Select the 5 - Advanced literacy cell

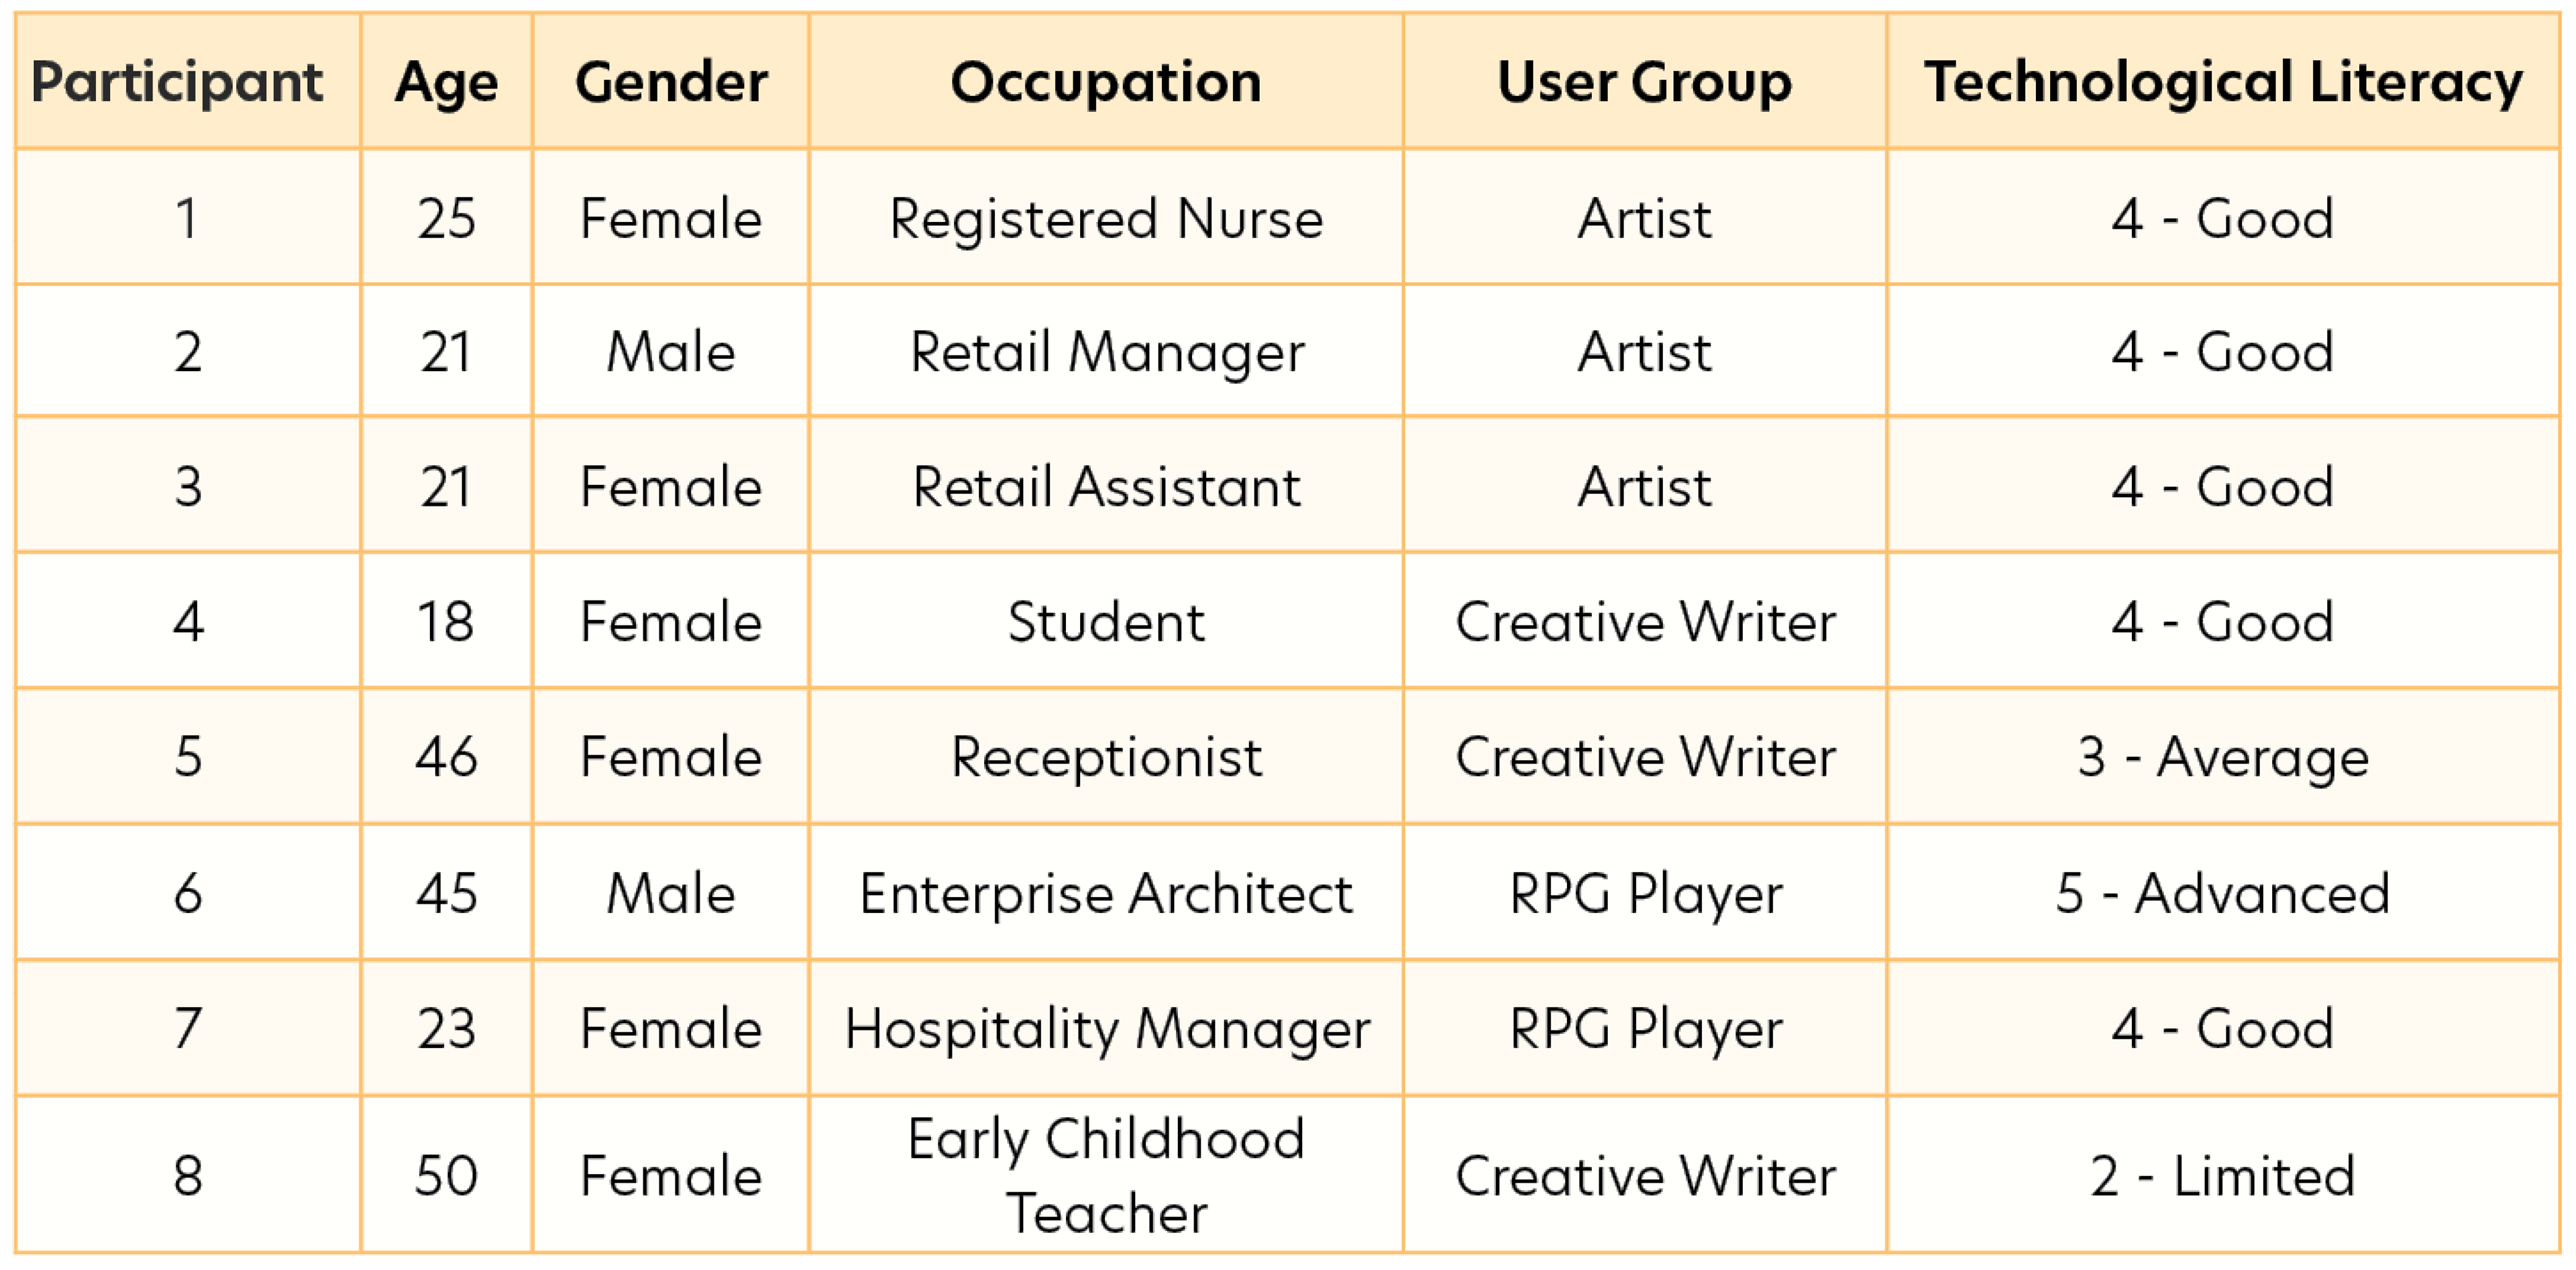pos(2223,892)
